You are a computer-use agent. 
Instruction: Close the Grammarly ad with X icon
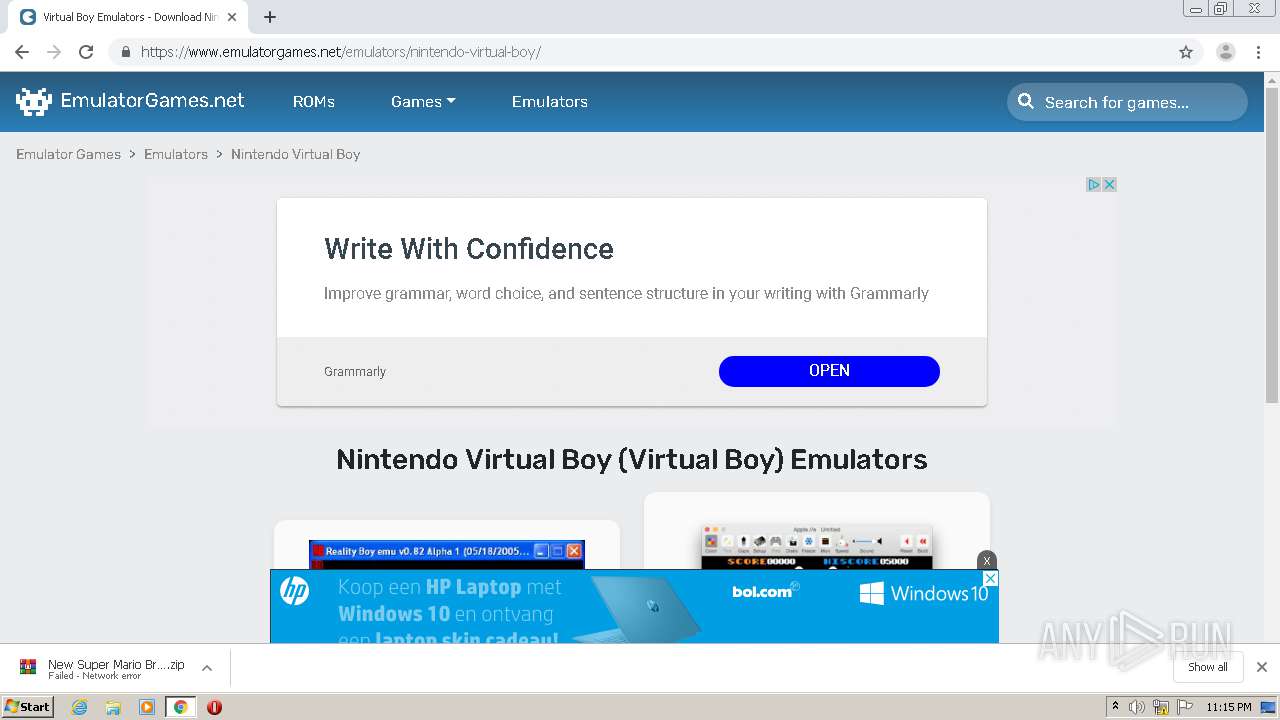pos(1109,184)
